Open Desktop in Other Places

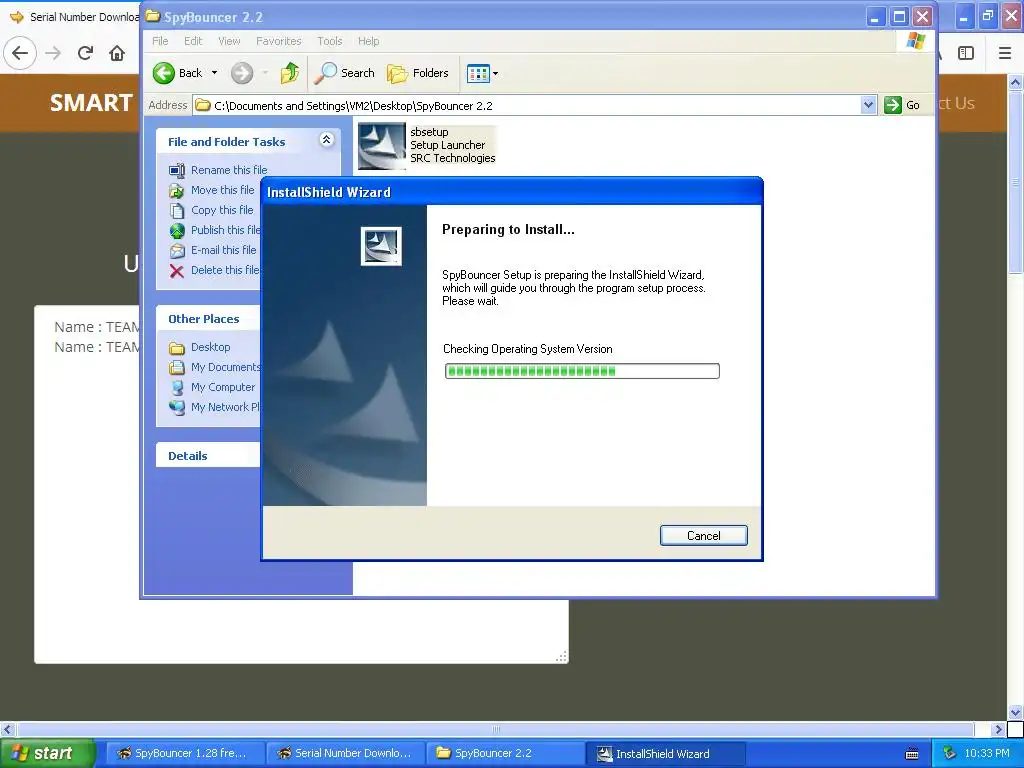[x=210, y=347]
